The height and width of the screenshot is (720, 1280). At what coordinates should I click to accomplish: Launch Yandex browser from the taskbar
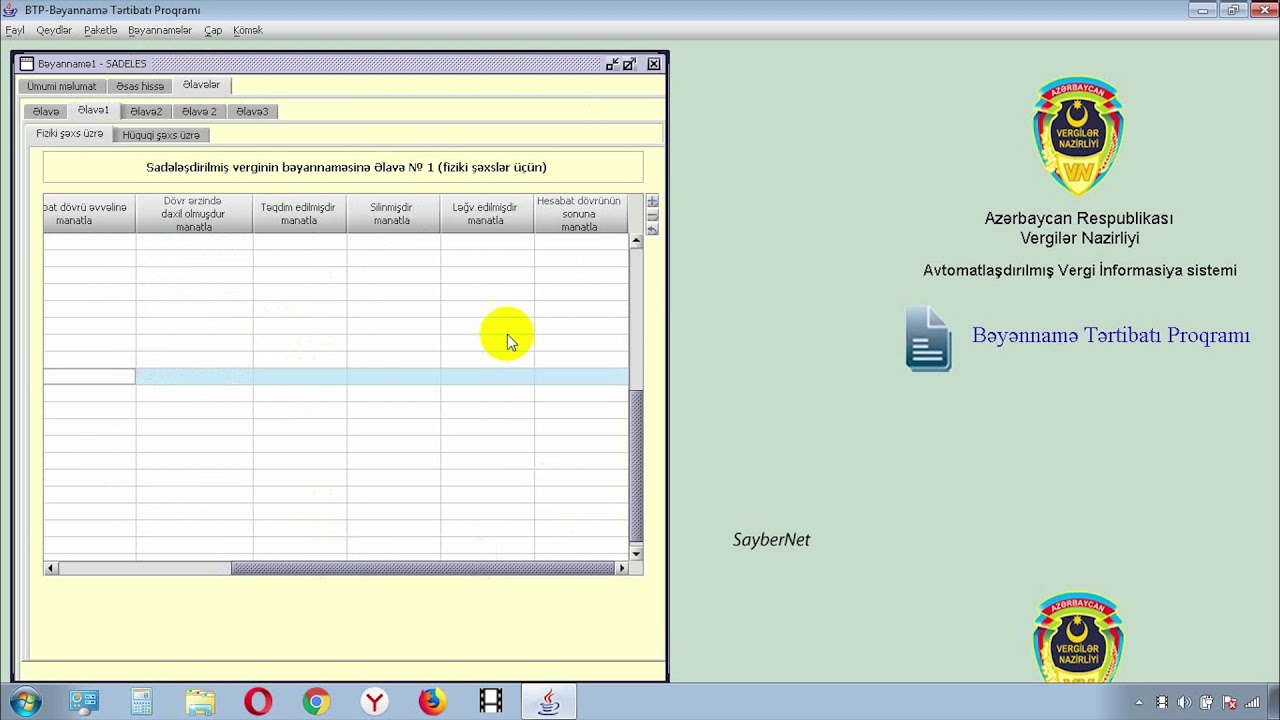click(374, 702)
